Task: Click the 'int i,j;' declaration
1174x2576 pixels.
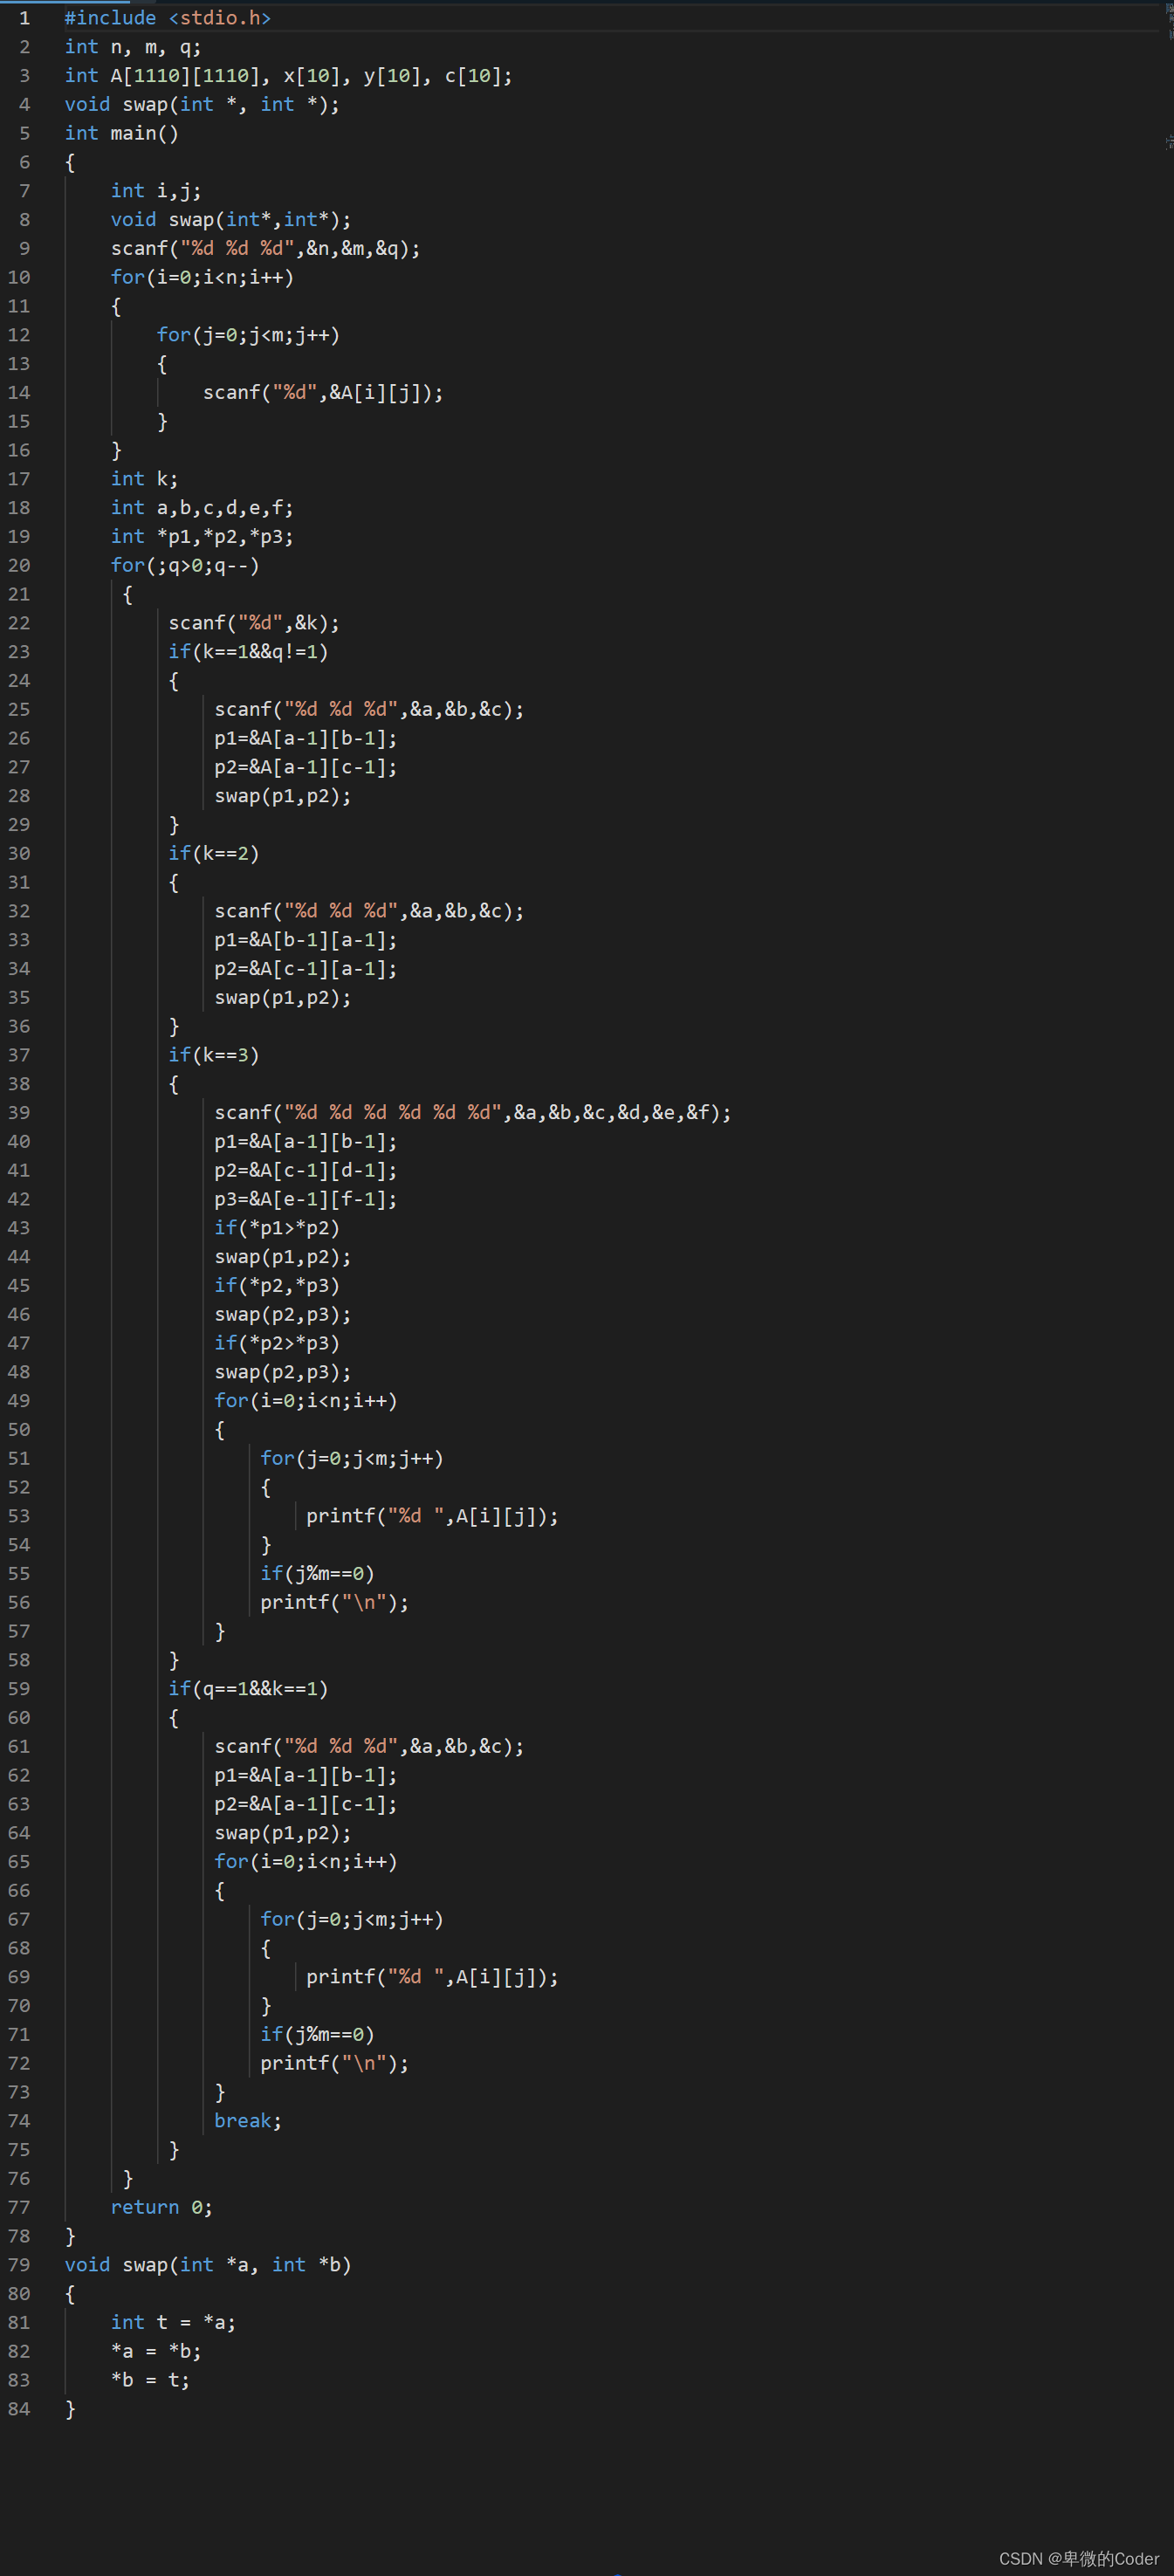Action: point(156,191)
